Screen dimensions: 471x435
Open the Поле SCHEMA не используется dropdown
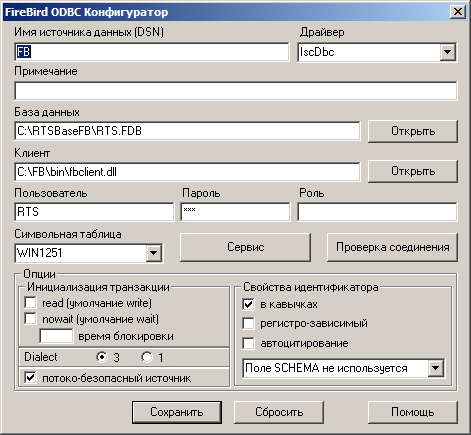pyautogui.click(x=436, y=368)
